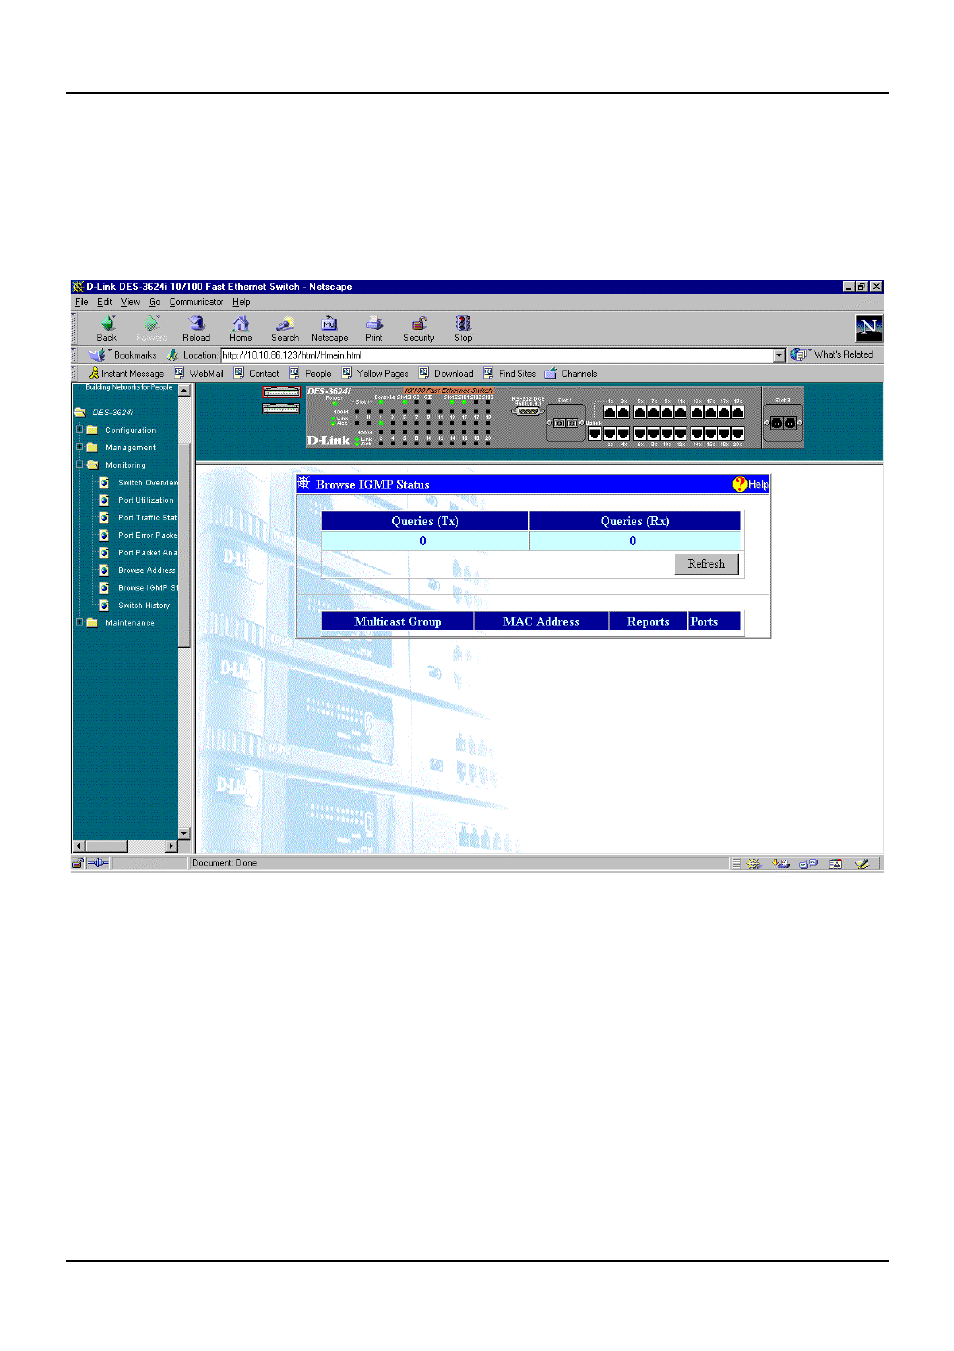Click the Forward navigation icon
This screenshot has height=1351, width=954.
(x=152, y=328)
